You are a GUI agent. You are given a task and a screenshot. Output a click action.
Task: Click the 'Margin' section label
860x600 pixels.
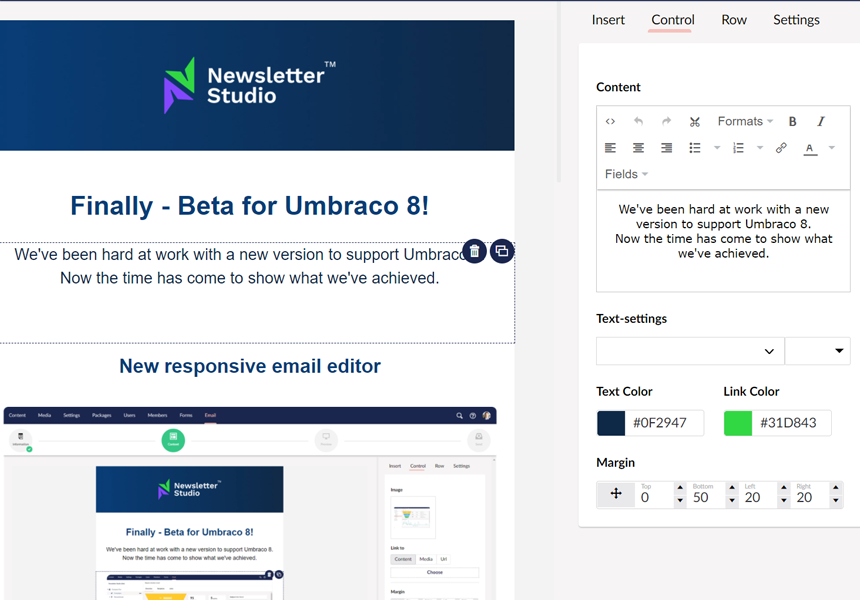tap(615, 463)
